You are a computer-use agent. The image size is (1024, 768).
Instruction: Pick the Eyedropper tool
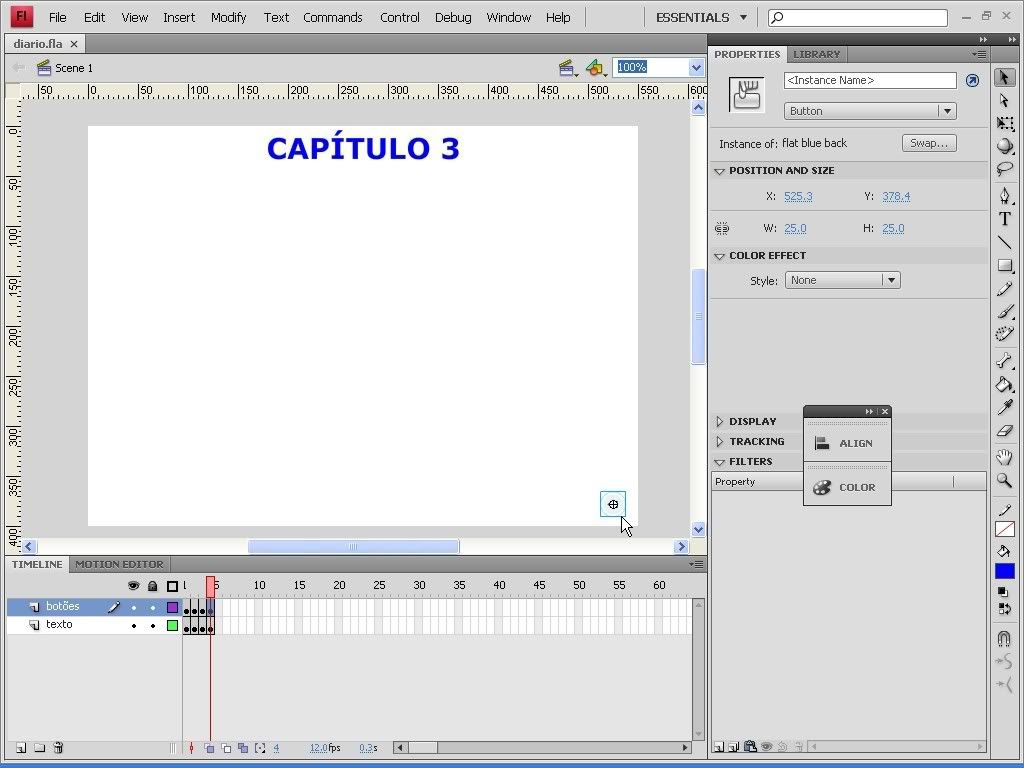(x=1004, y=408)
